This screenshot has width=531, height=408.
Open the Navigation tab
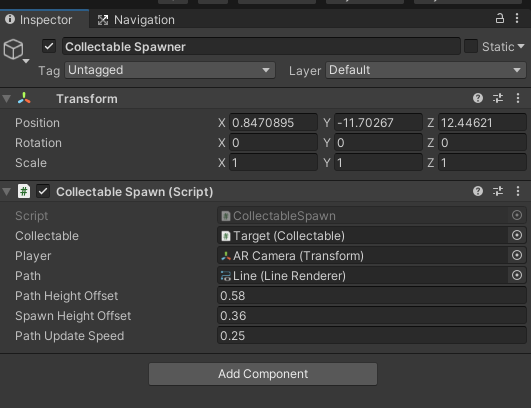[136, 20]
